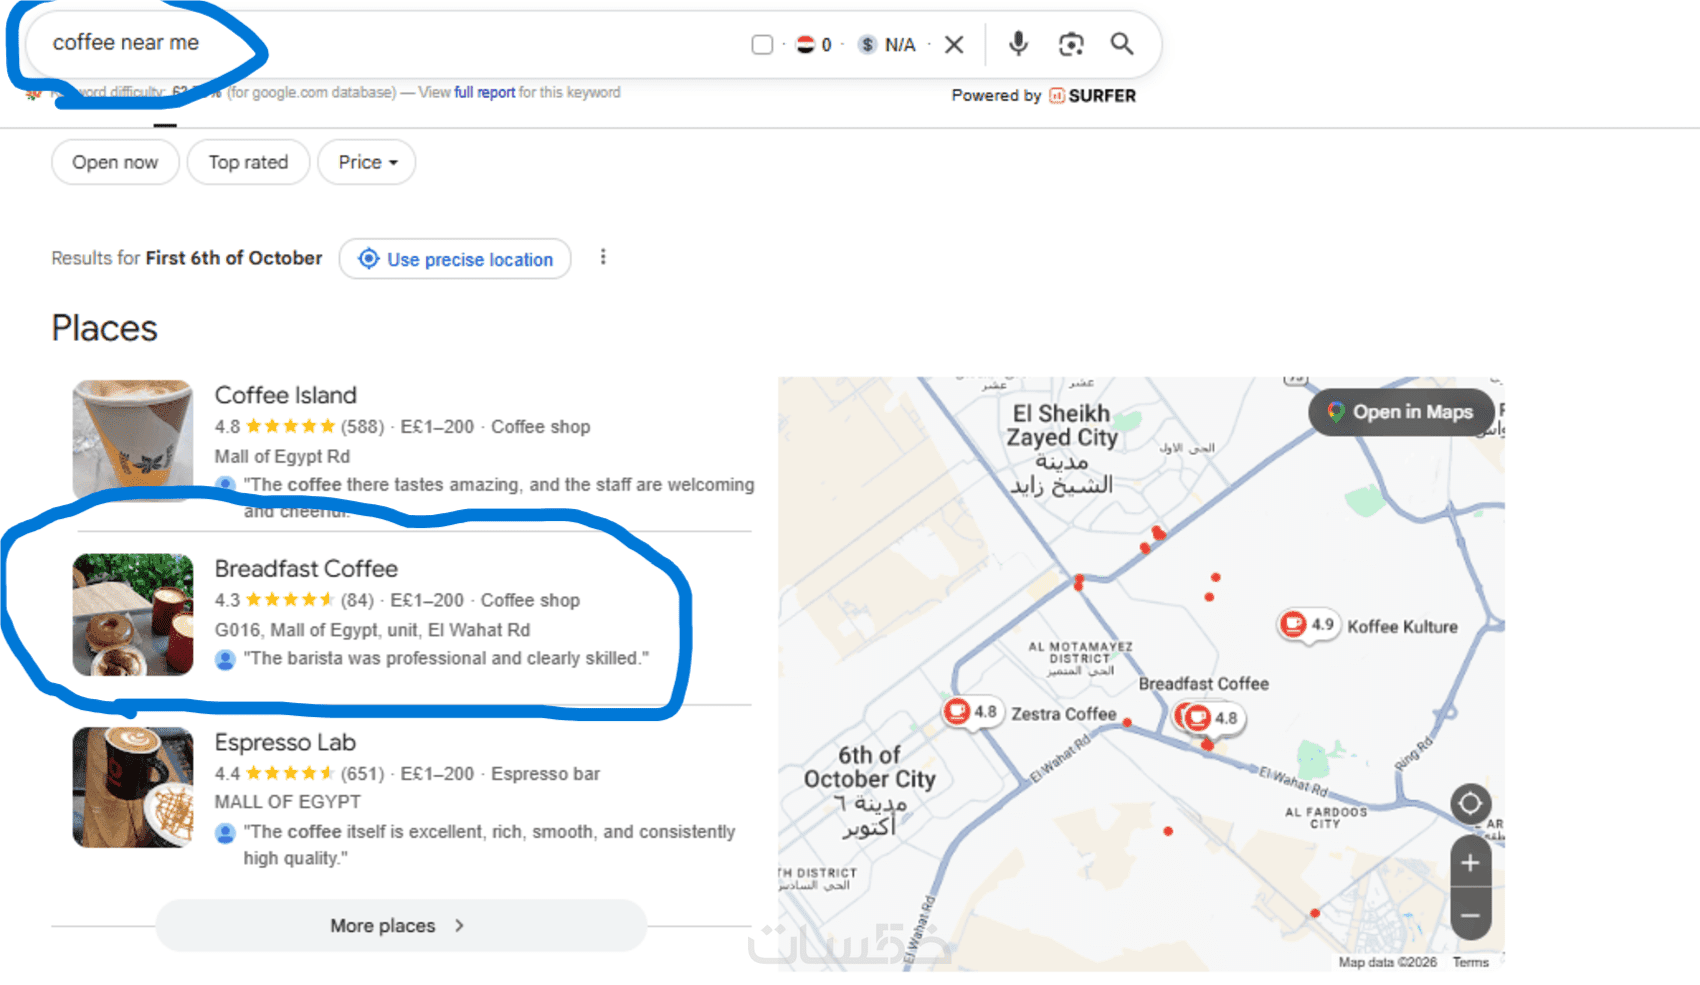Open the Price filter dropdown
The width and height of the screenshot is (1700, 985).
367,162
